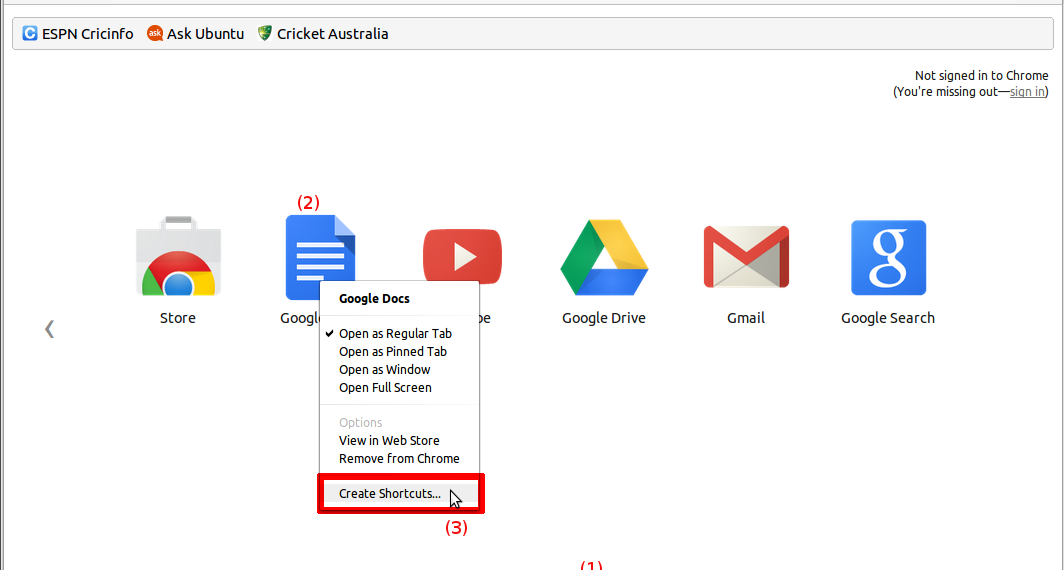Open the Cricket Australia bookmark
Viewport: 1064px width, 570px height.
323,33
